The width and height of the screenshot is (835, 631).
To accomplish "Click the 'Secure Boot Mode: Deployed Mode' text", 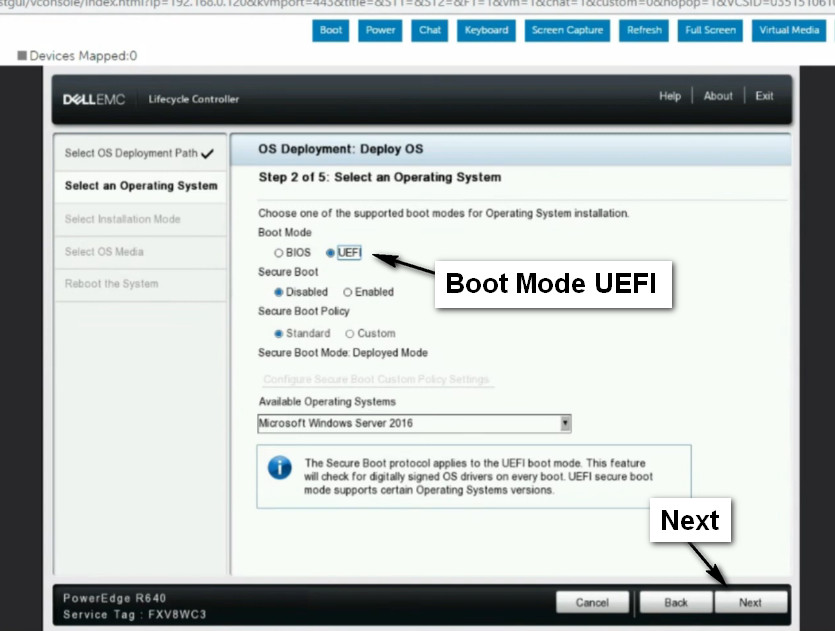I will click(x=343, y=353).
